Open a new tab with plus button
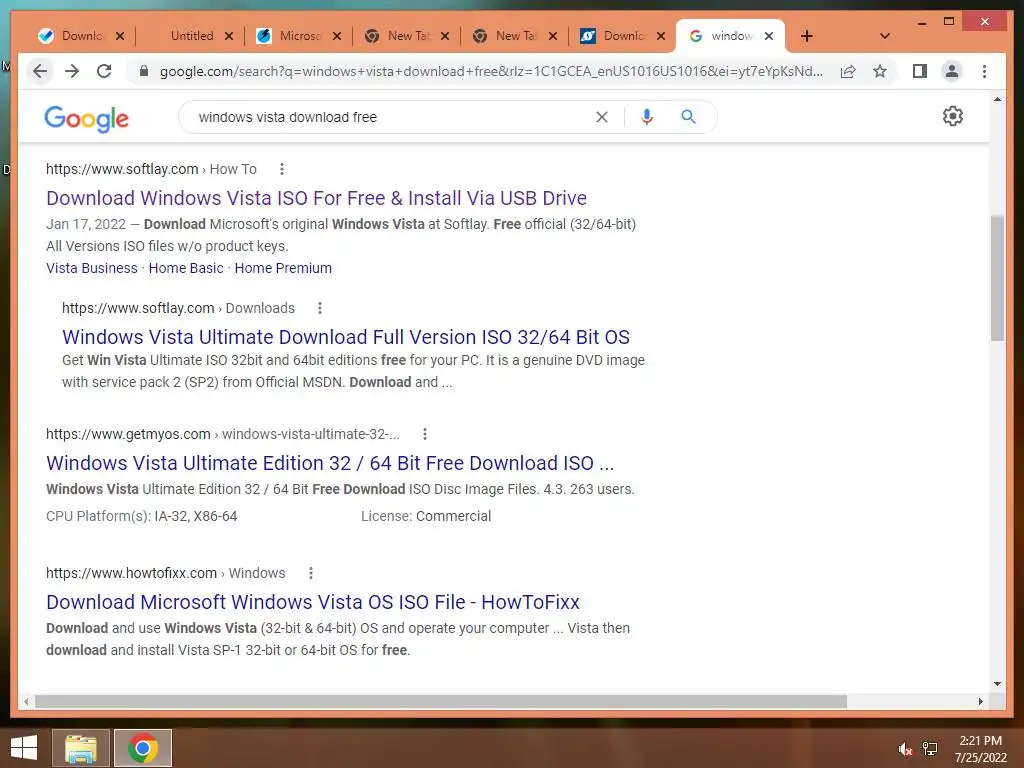Image resolution: width=1024 pixels, height=768 pixels. click(807, 36)
